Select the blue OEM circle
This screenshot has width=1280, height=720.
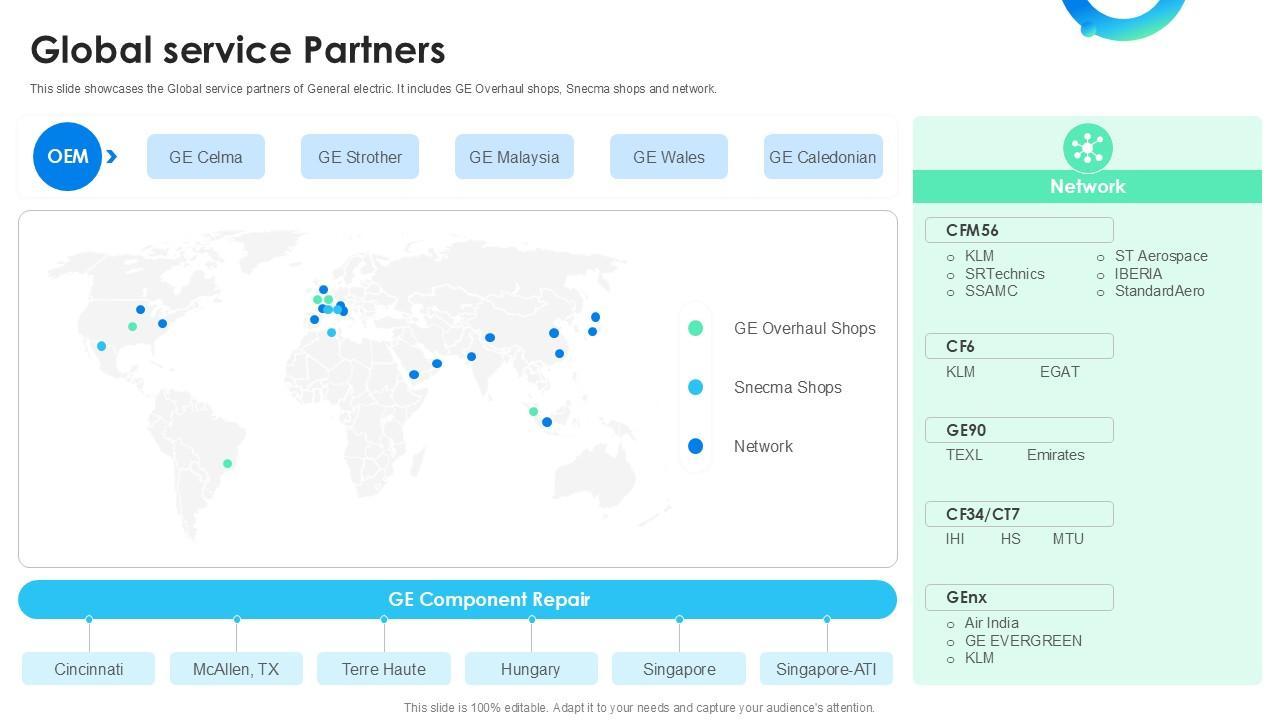pyautogui.click(x=67, y=156)
